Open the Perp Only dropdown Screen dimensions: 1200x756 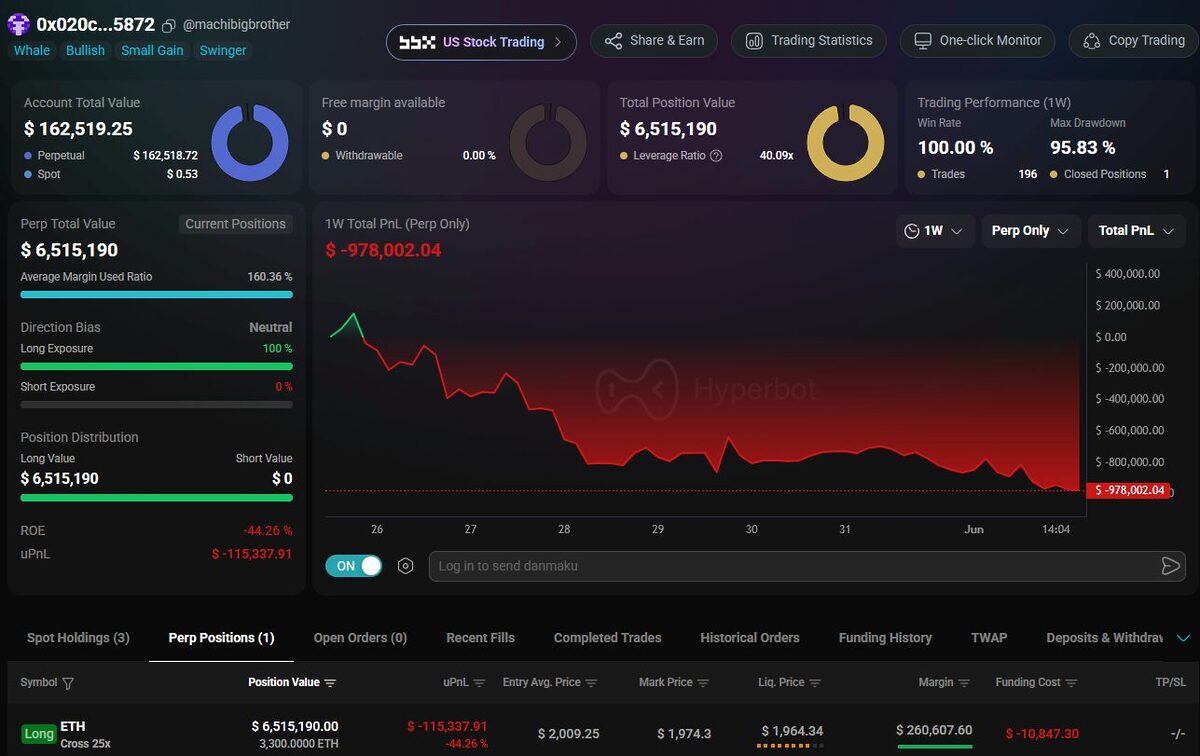point(1031,231)
